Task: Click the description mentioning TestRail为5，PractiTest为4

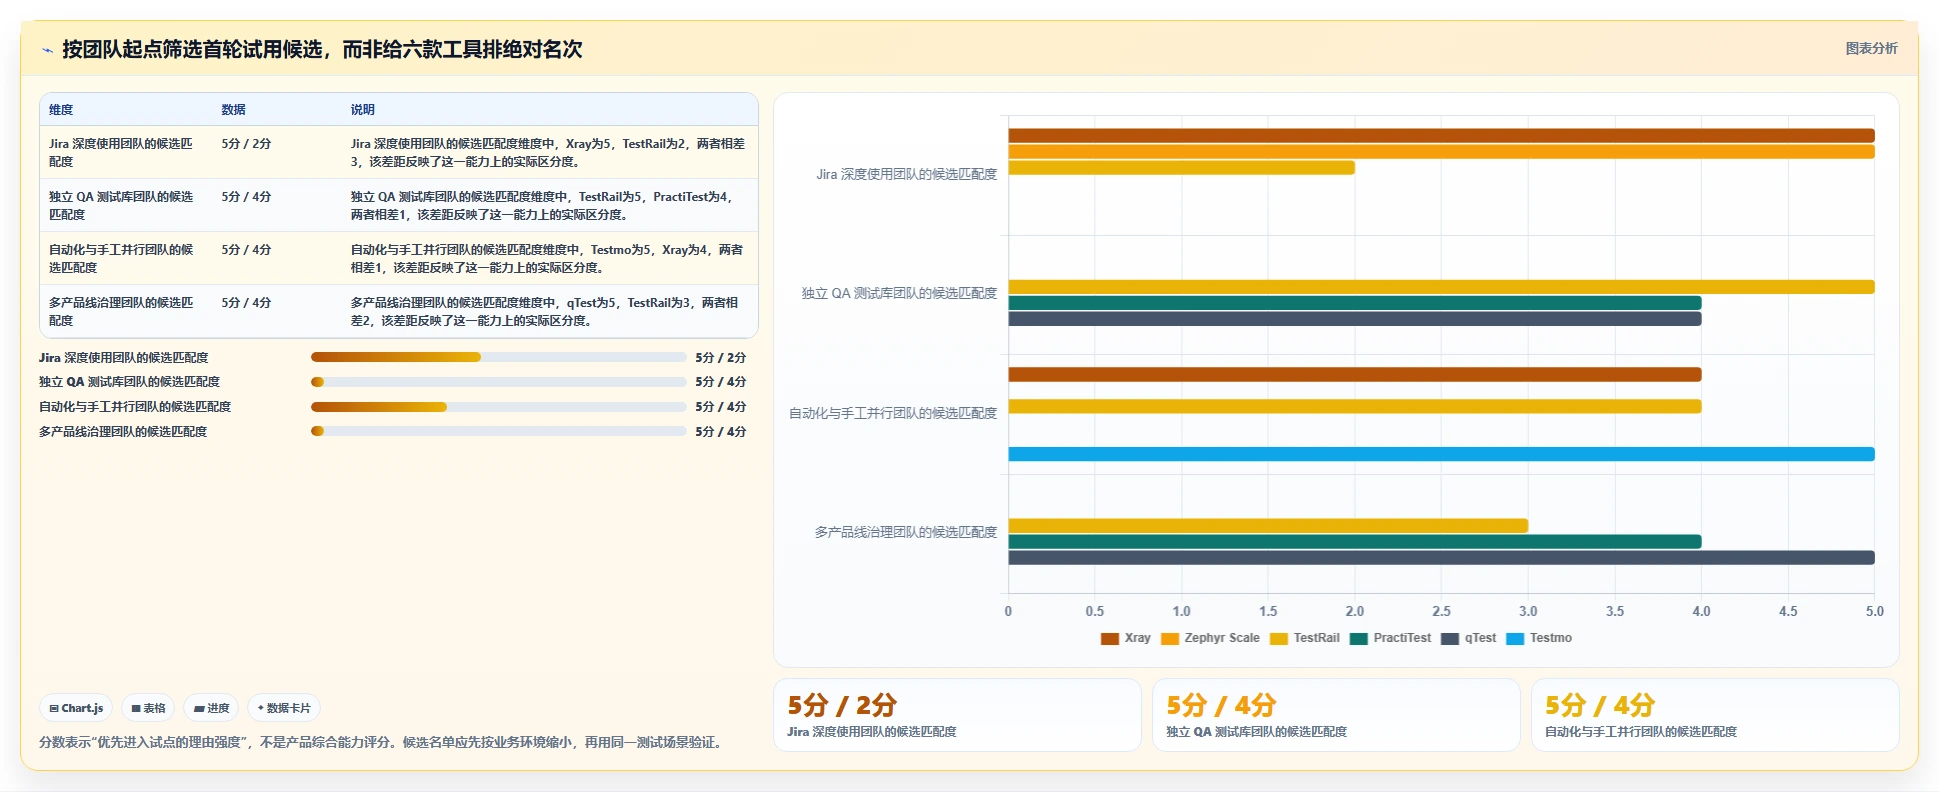Action: [543, 206]
